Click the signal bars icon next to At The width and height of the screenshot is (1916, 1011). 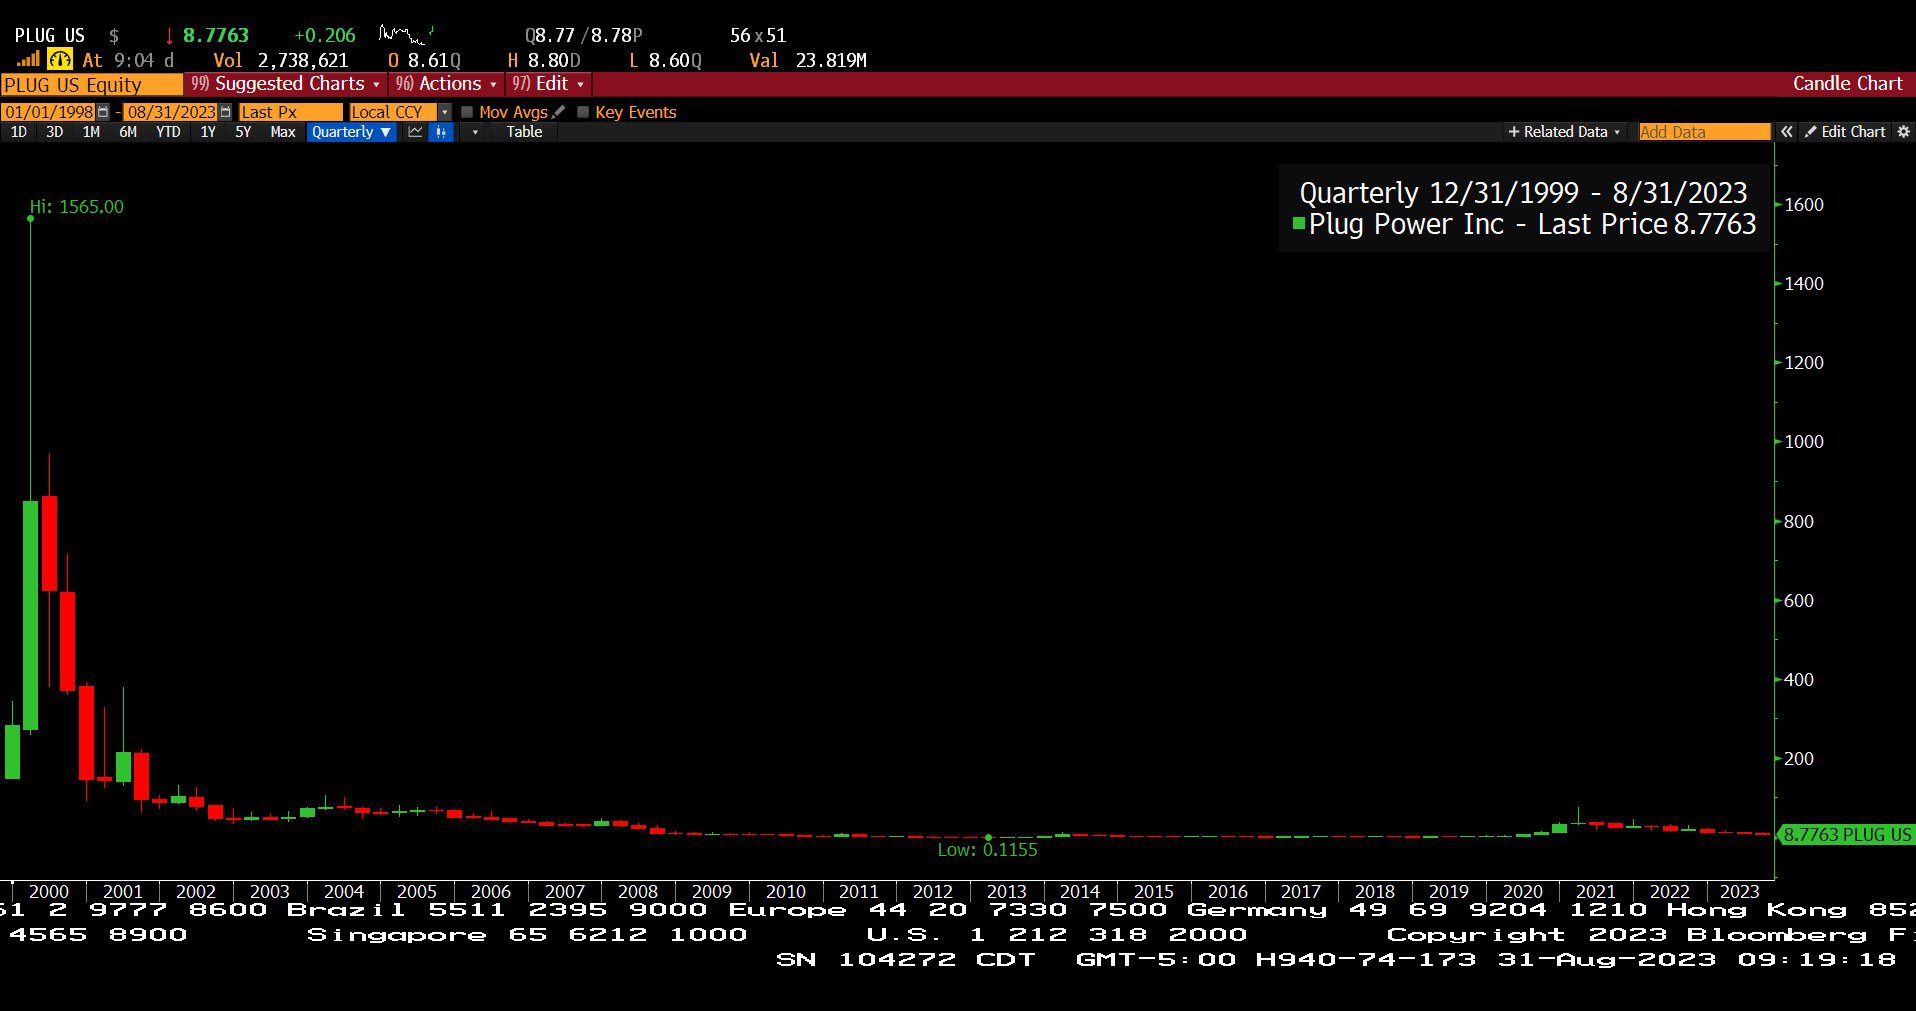pos(28,60)
